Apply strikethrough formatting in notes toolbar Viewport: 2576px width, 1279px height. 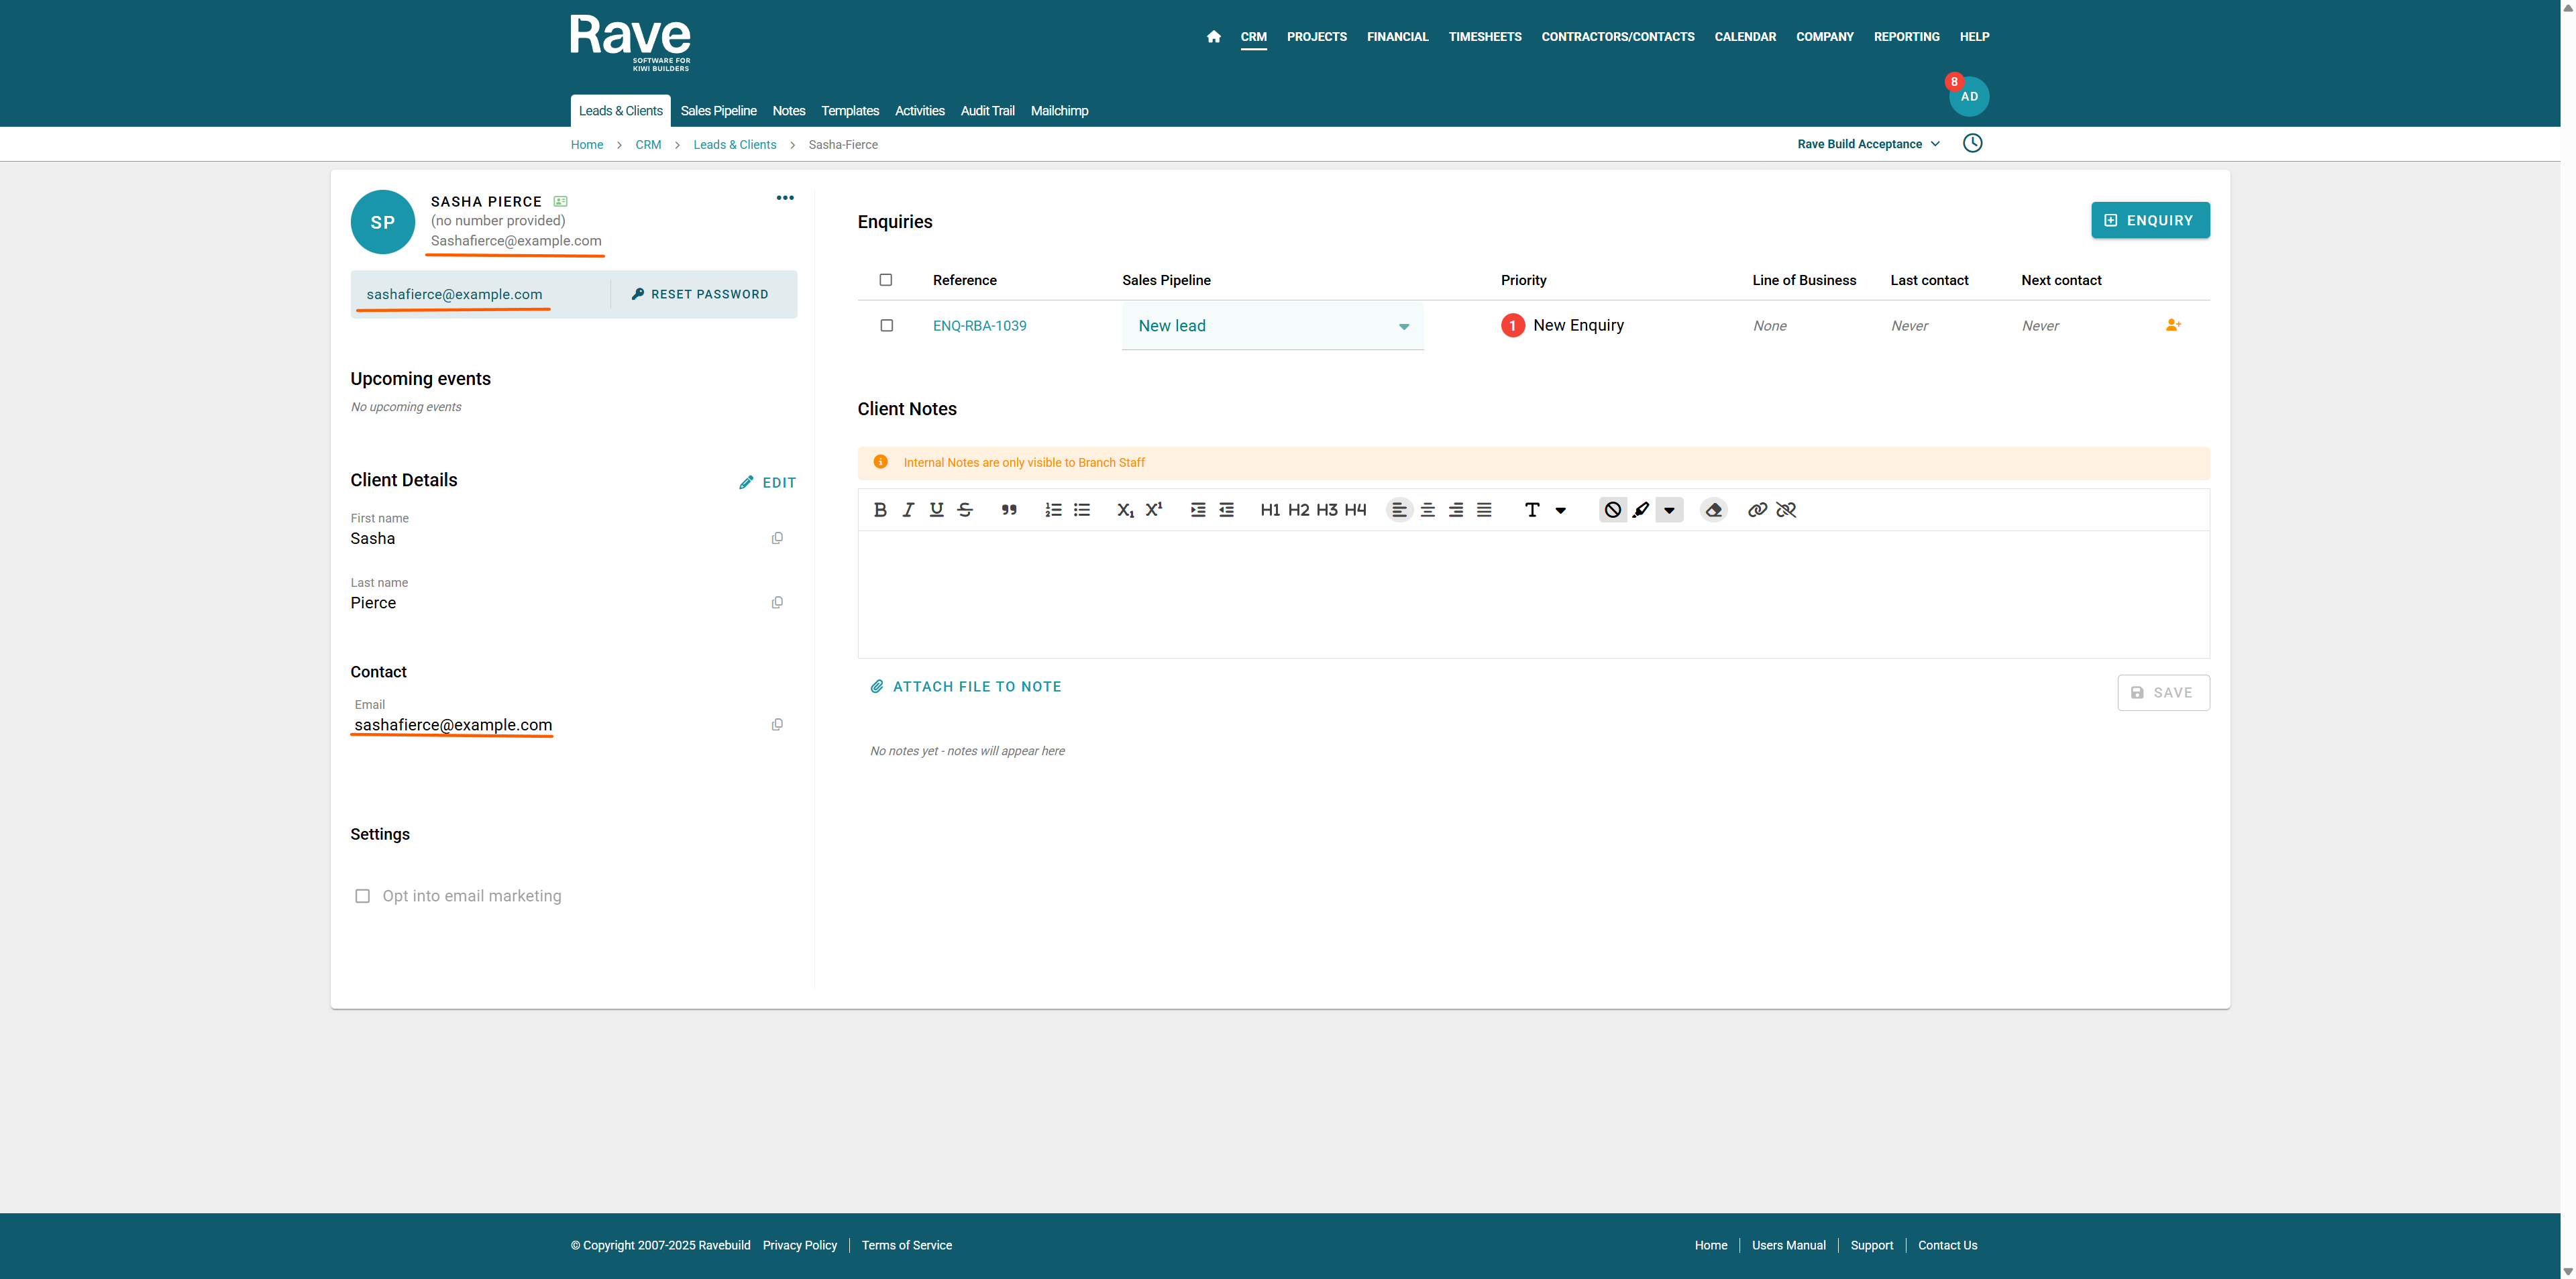click(965, 510)
